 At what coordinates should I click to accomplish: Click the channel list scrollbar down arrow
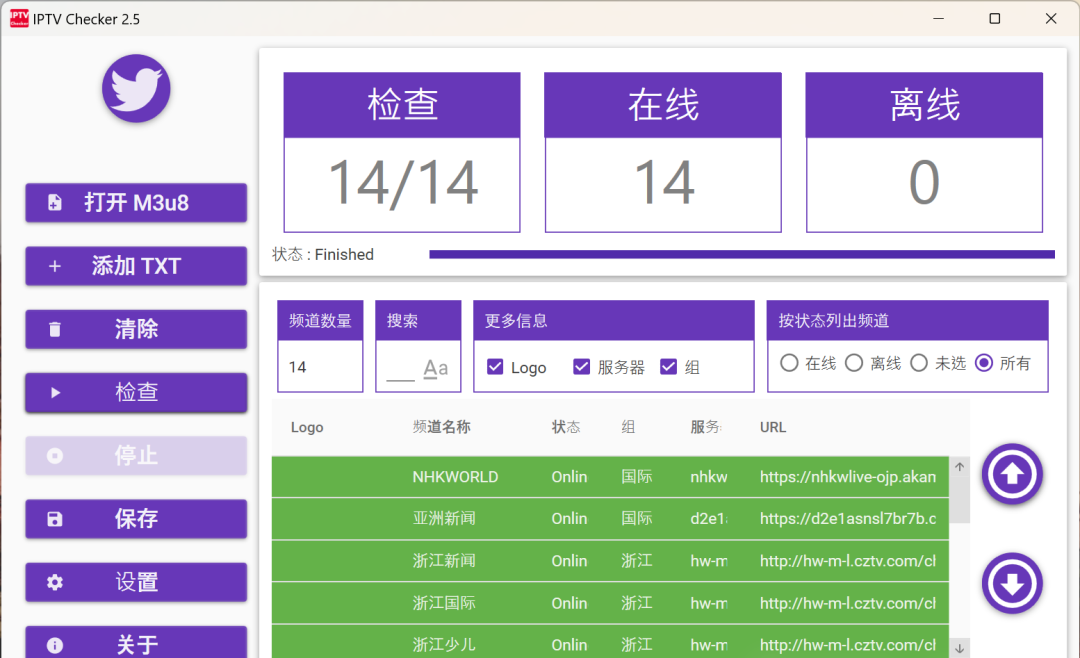coord(959,648)
